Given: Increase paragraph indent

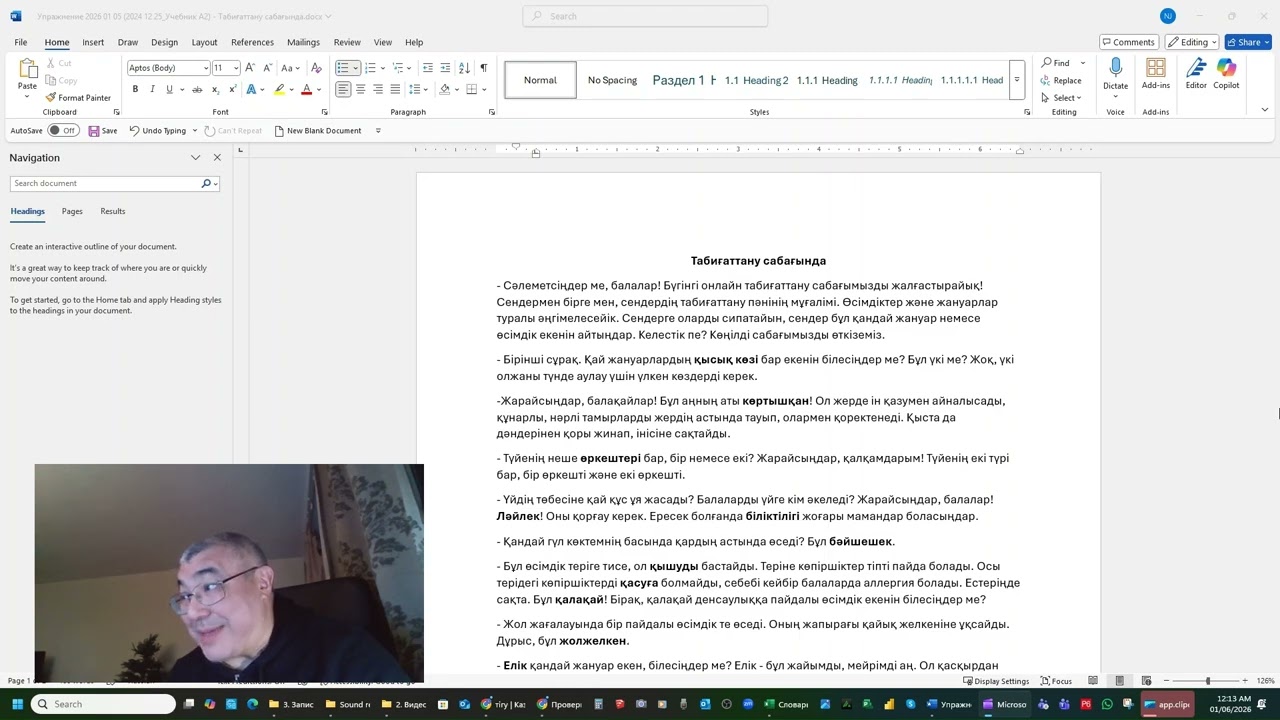Looking at the screenshot, I should click(445, 68).
